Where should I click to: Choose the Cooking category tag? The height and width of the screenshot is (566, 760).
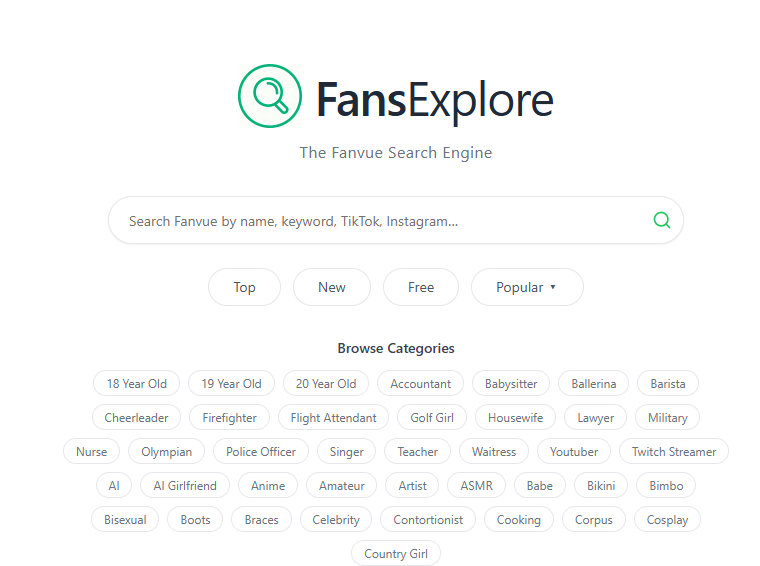click(518, 519)
